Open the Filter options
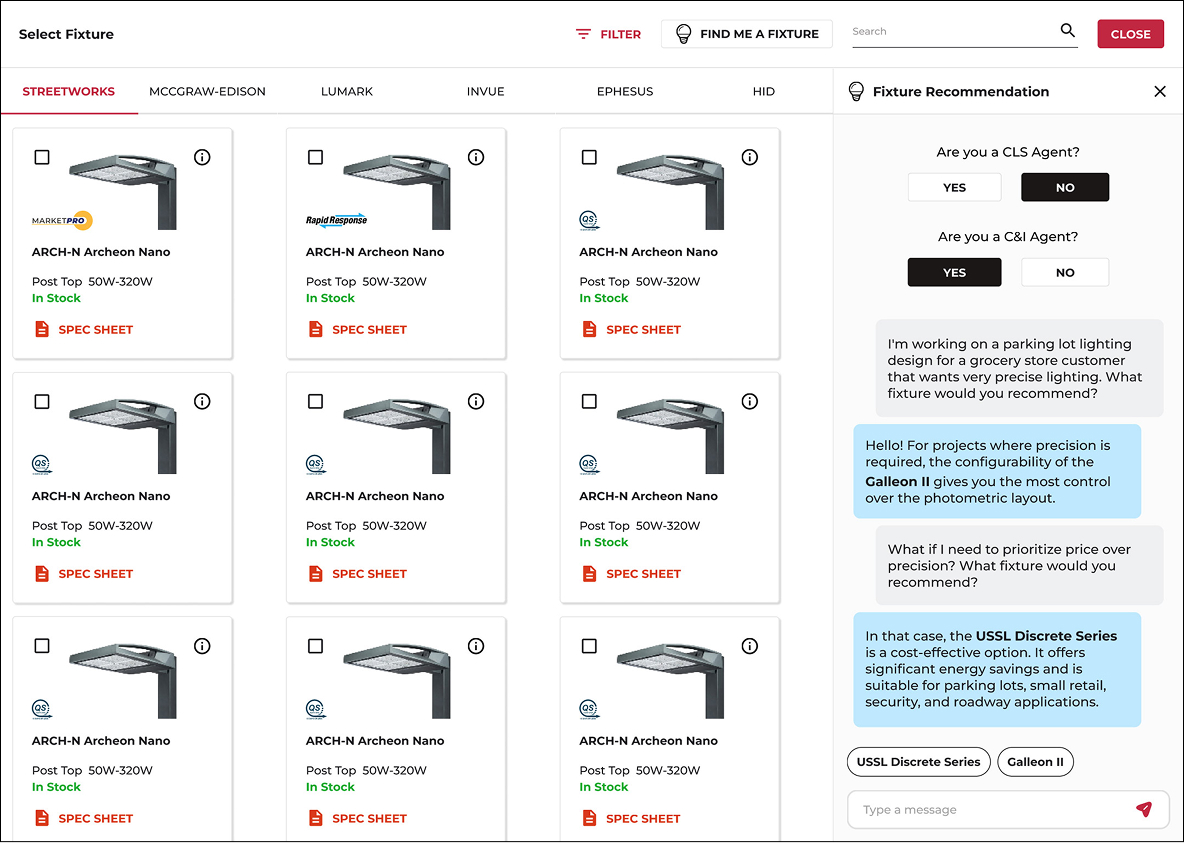Viewport: 1184px width, 843px height. point(608,34)
